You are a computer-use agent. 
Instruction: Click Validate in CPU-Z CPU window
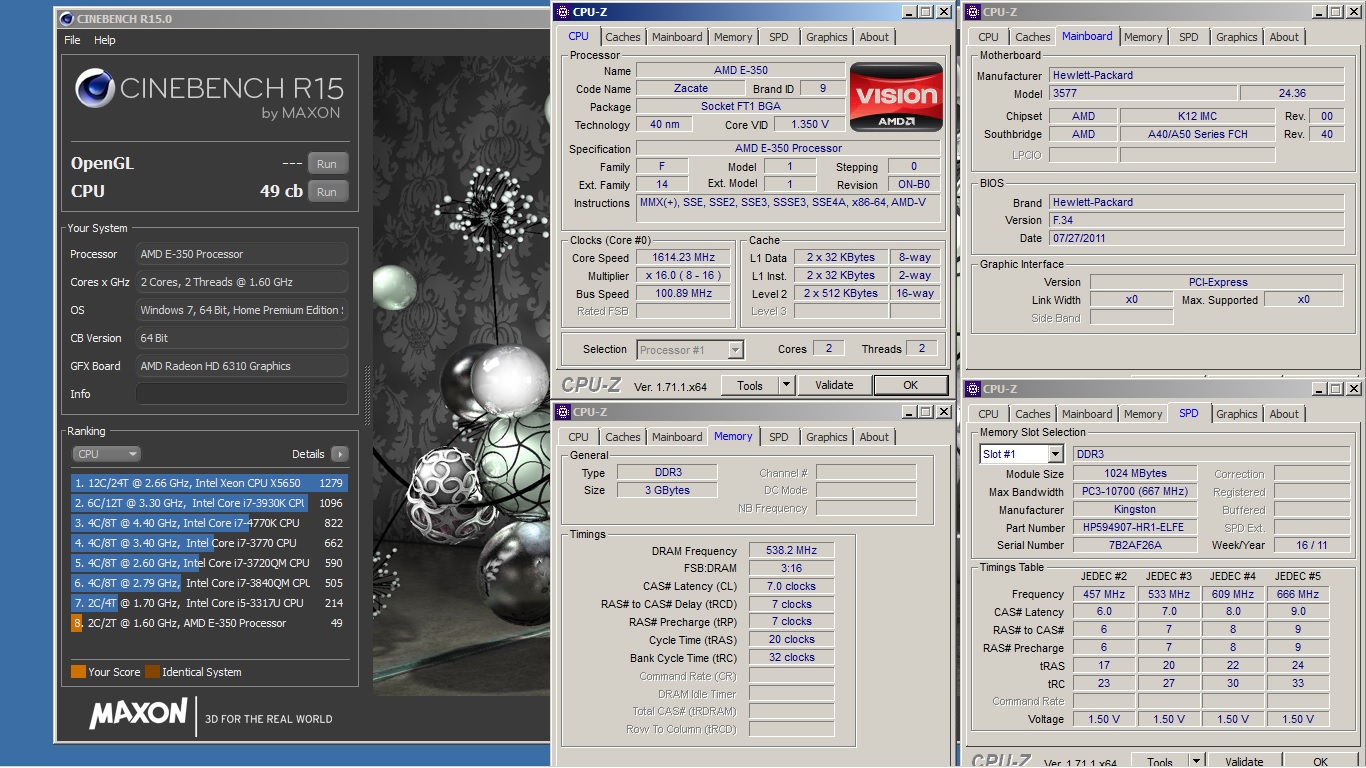click(x=834, y=385)
